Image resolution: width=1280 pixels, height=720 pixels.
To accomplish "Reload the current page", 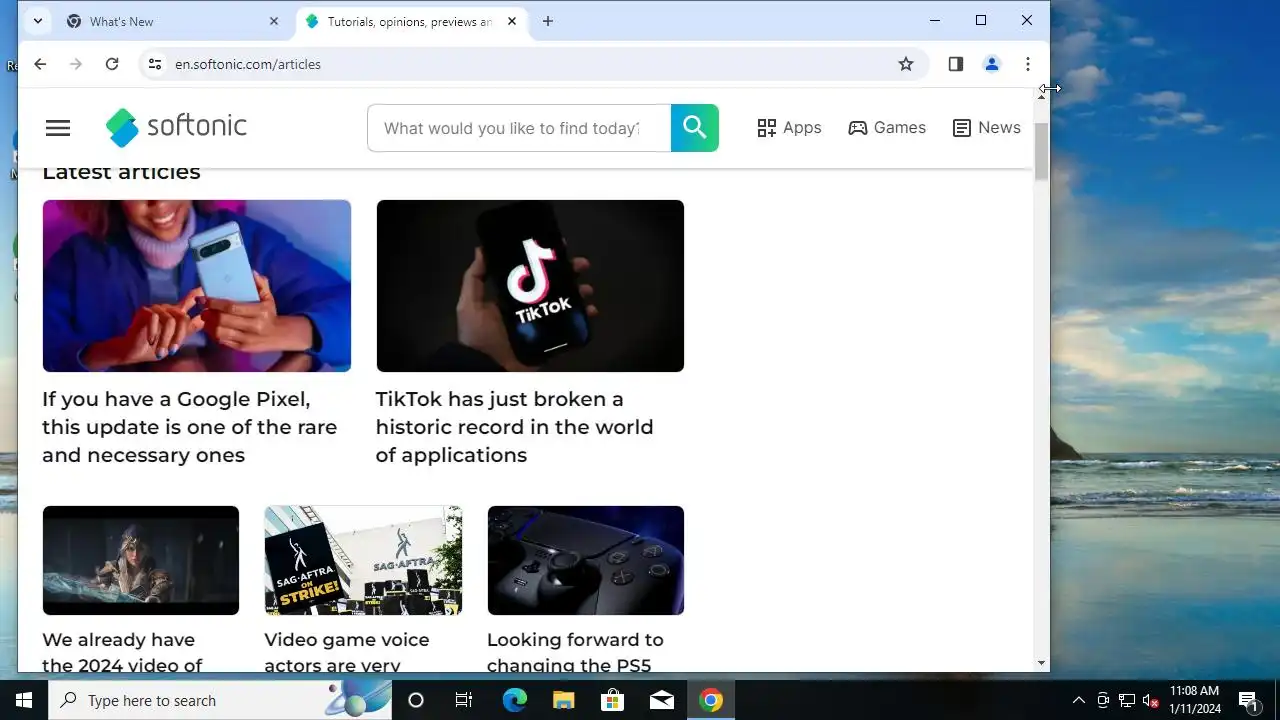I will click(x=112, y=64).
